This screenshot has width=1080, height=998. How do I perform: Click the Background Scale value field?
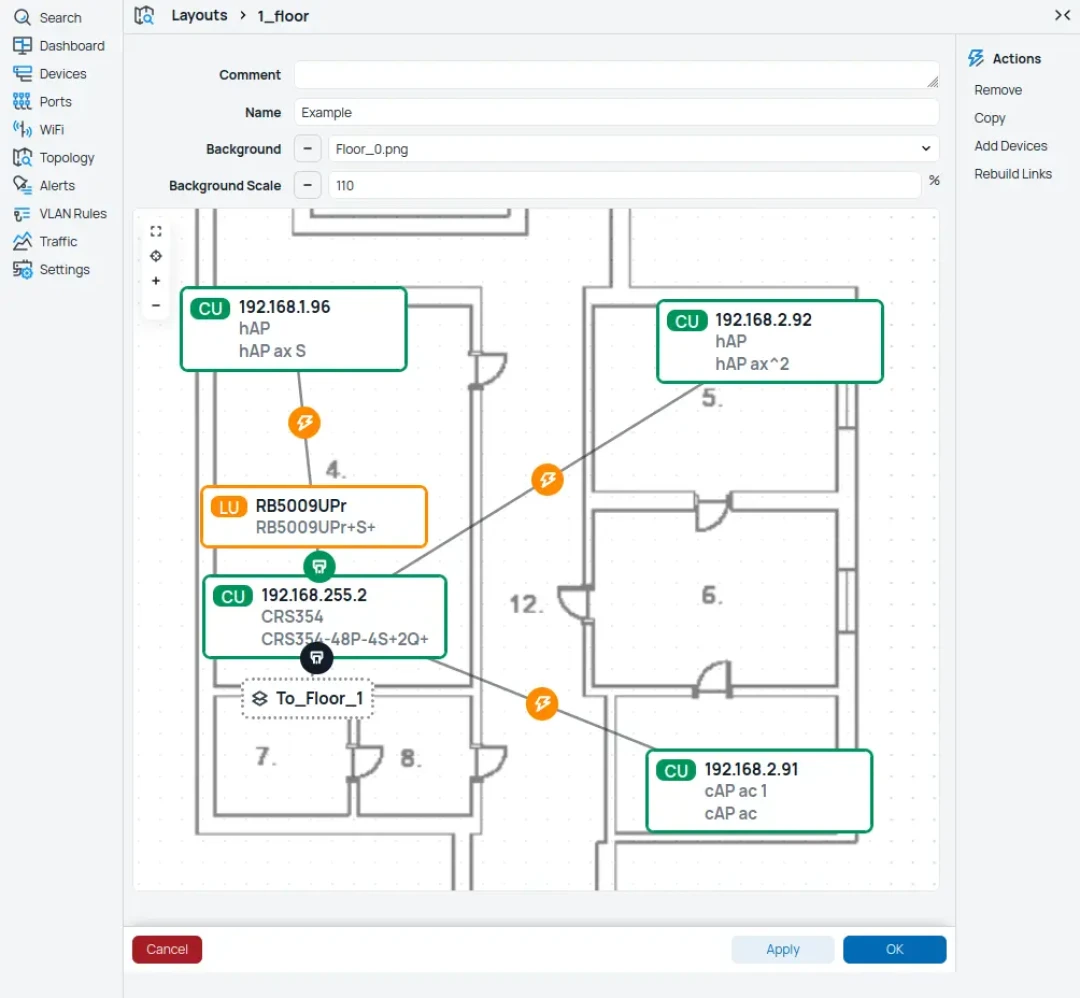[x=624, y=185]
